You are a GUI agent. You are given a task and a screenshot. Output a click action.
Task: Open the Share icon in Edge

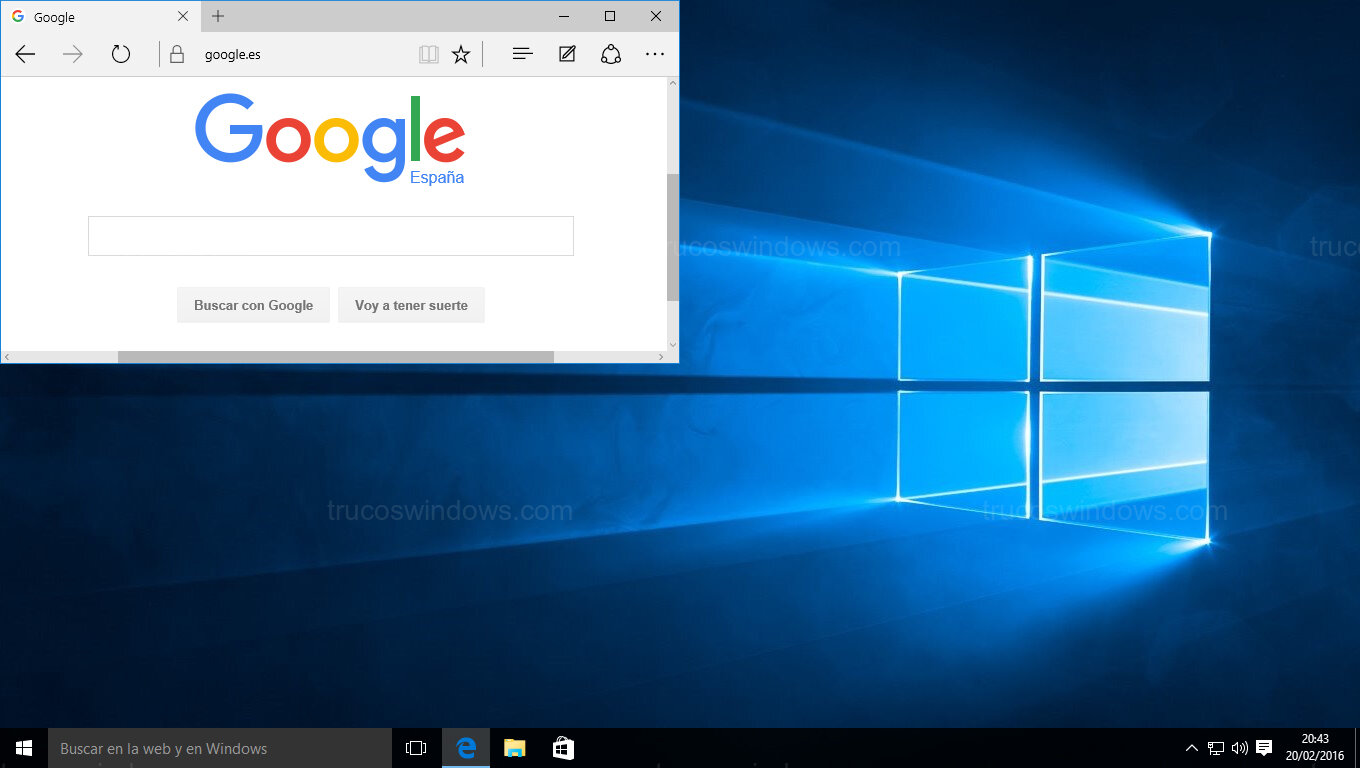point(611,55)
